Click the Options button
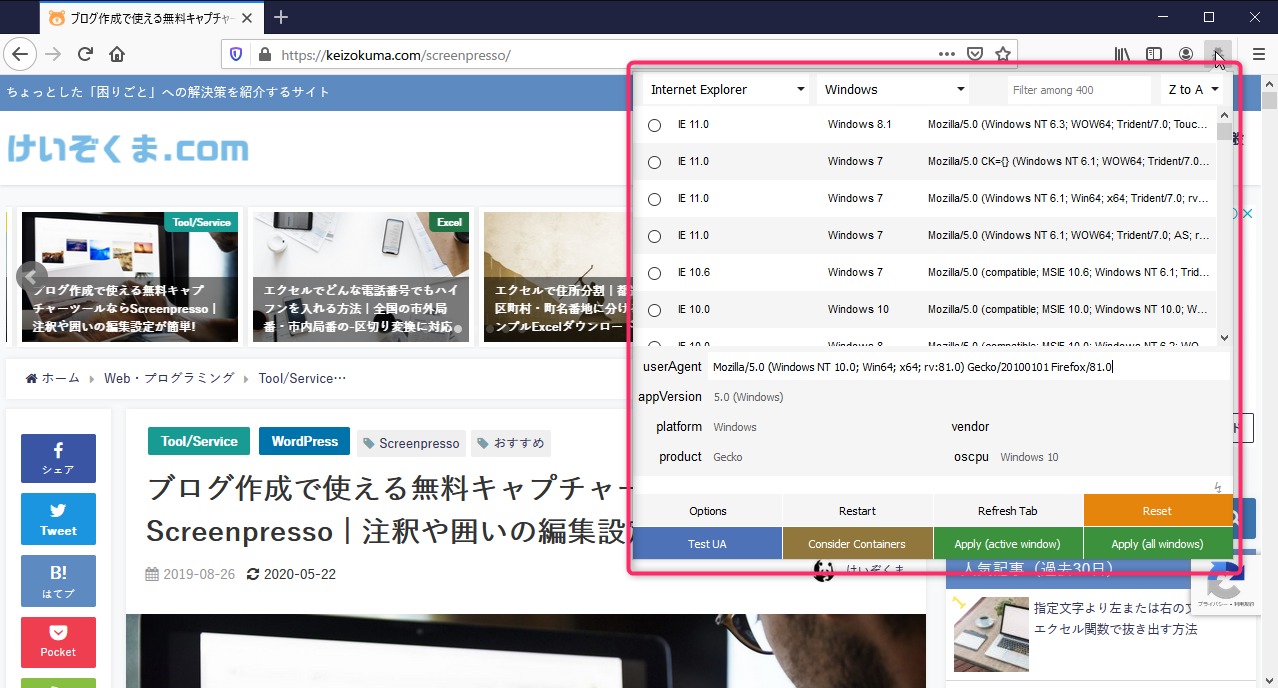This screenshot has height=688, width=1278. tap(708, 511)
